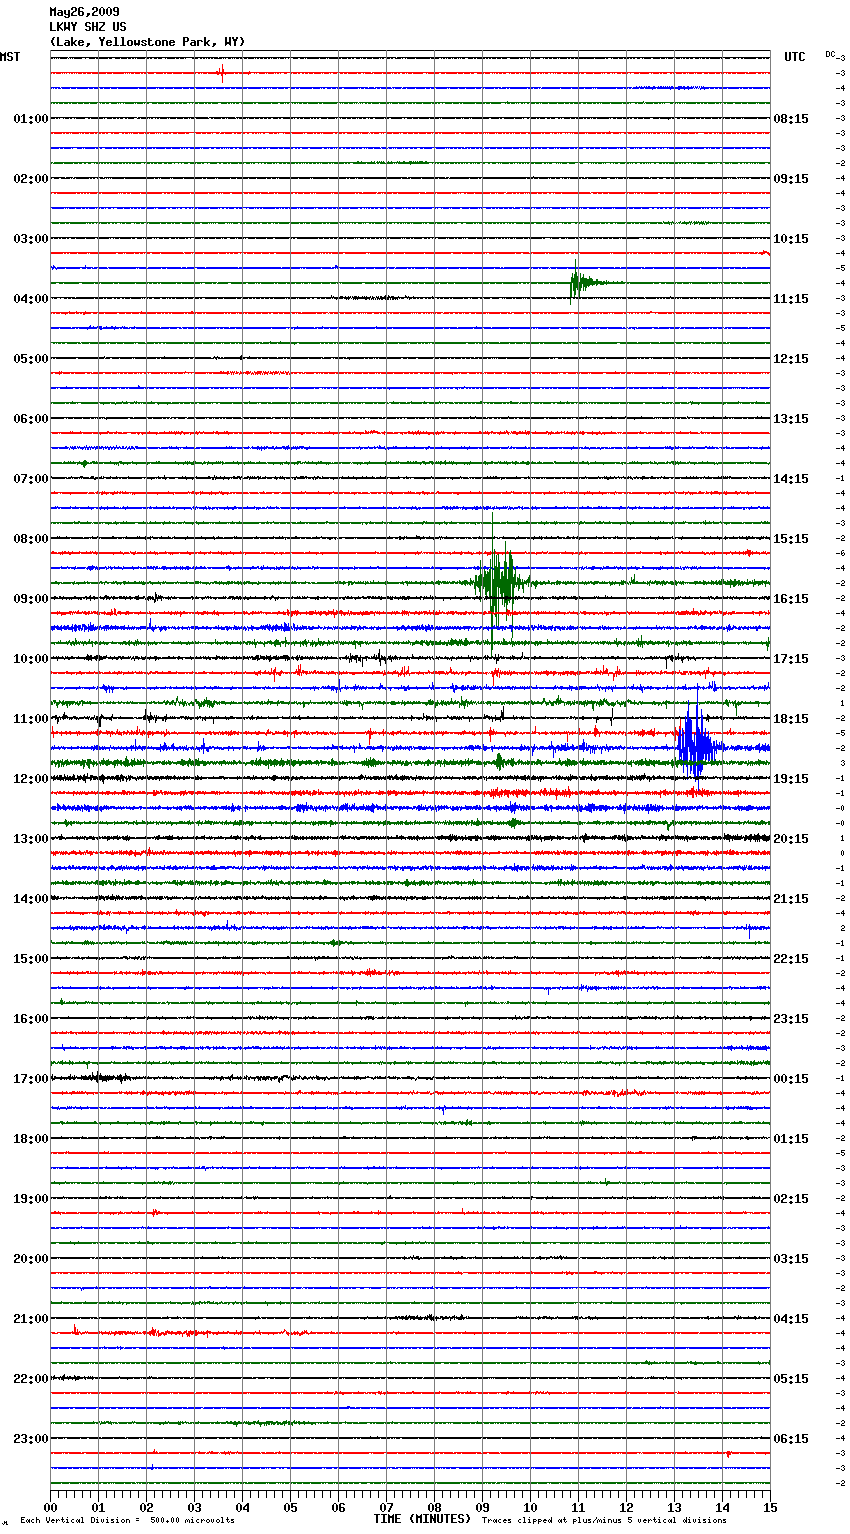Viewport: 850px width, 1534px height.
Task: Click the UTC time label "11:15"
Action: tap(791, 299)
